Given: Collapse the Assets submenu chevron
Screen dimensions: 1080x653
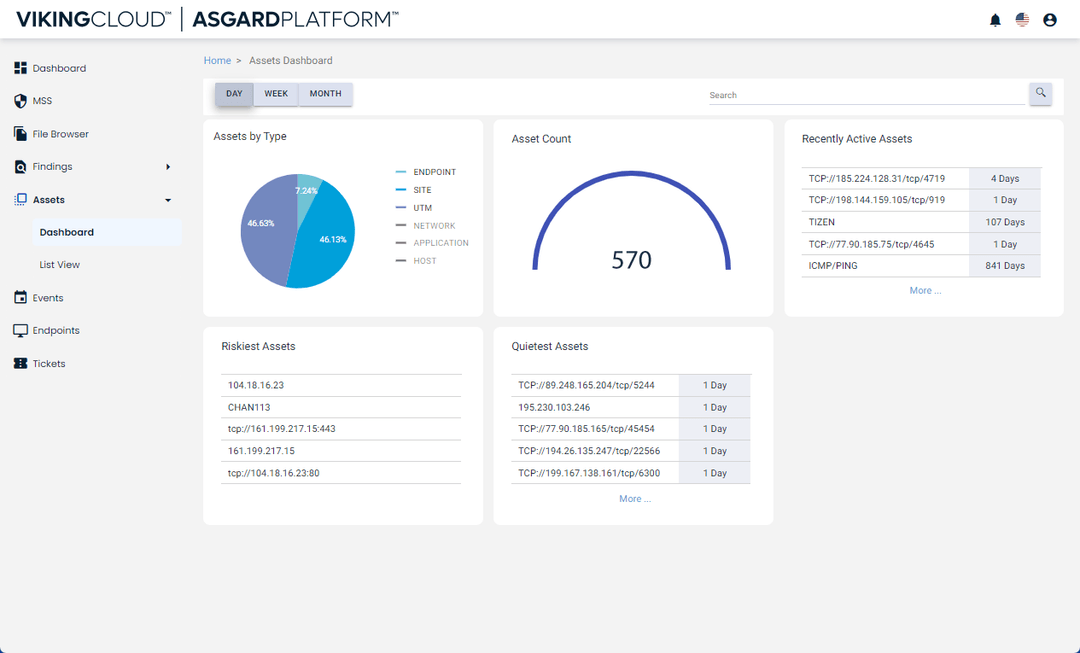Looking at the screenshot, I should [x=167, y=199].
